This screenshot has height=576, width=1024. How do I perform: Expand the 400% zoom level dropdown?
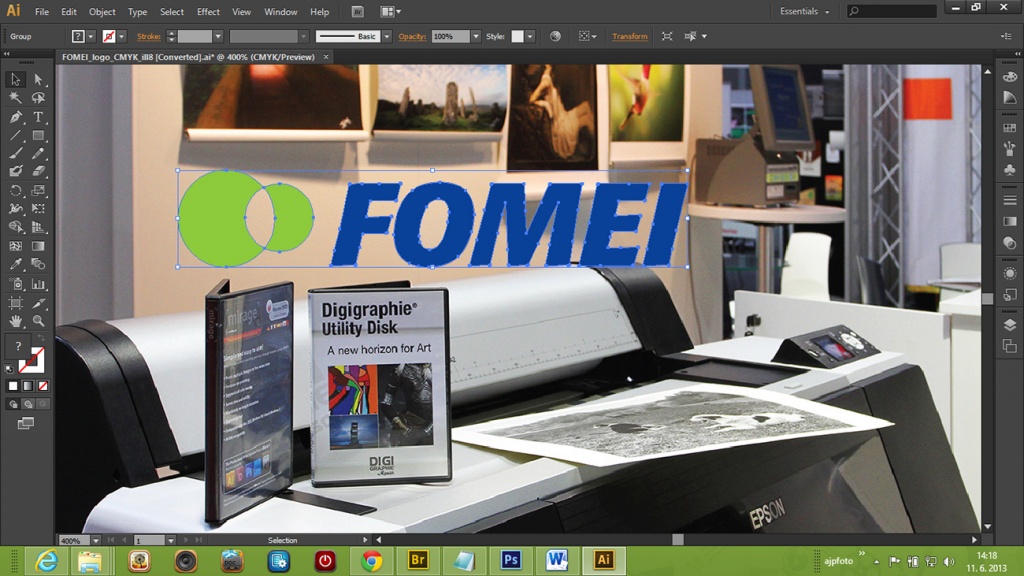95,541
